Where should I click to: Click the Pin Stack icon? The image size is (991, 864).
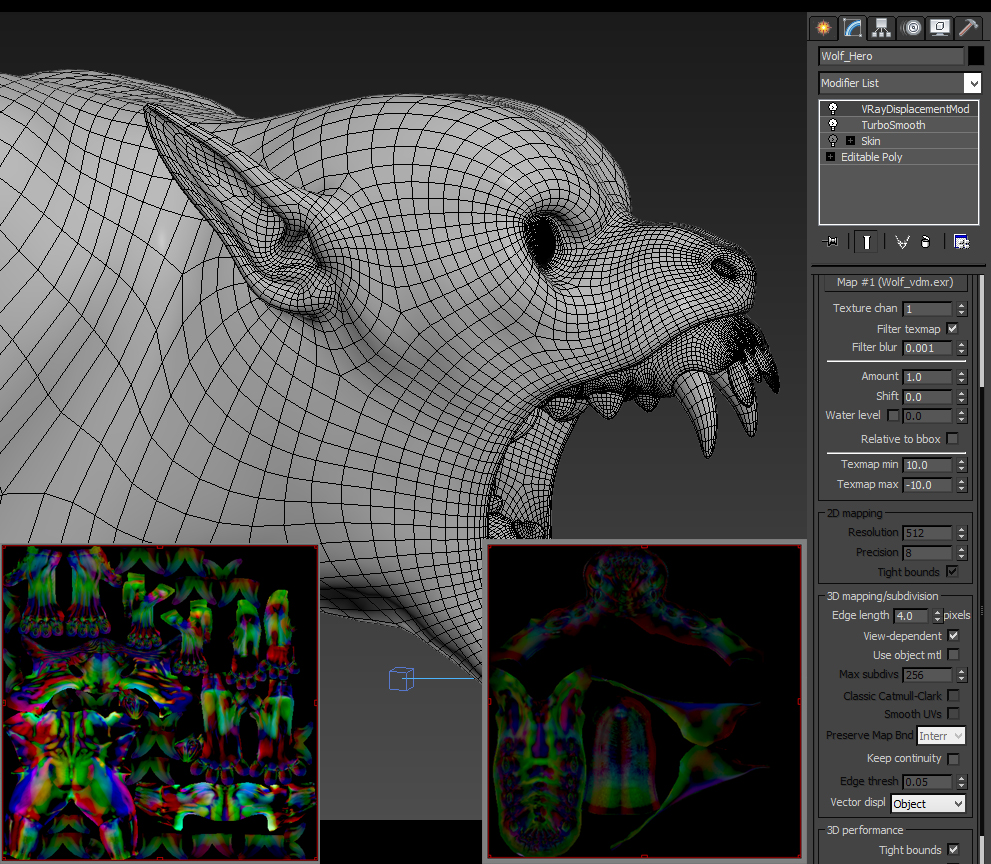pos(831,241)
